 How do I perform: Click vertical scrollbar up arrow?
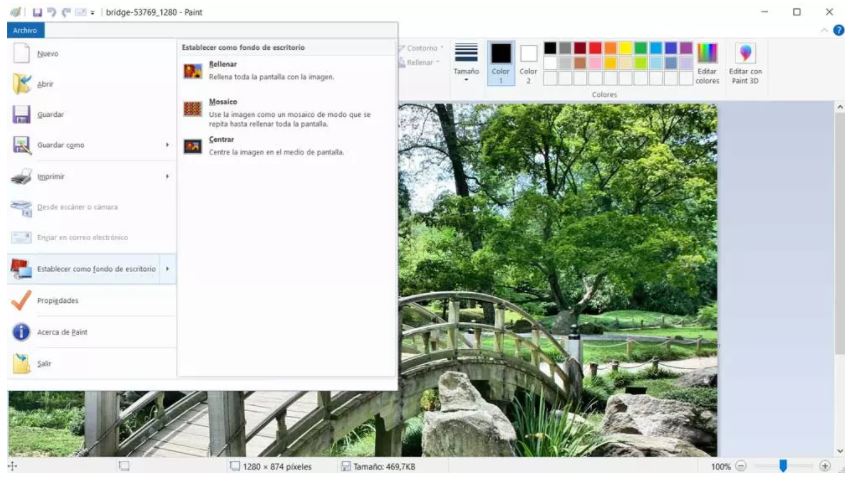click(840, 108)
